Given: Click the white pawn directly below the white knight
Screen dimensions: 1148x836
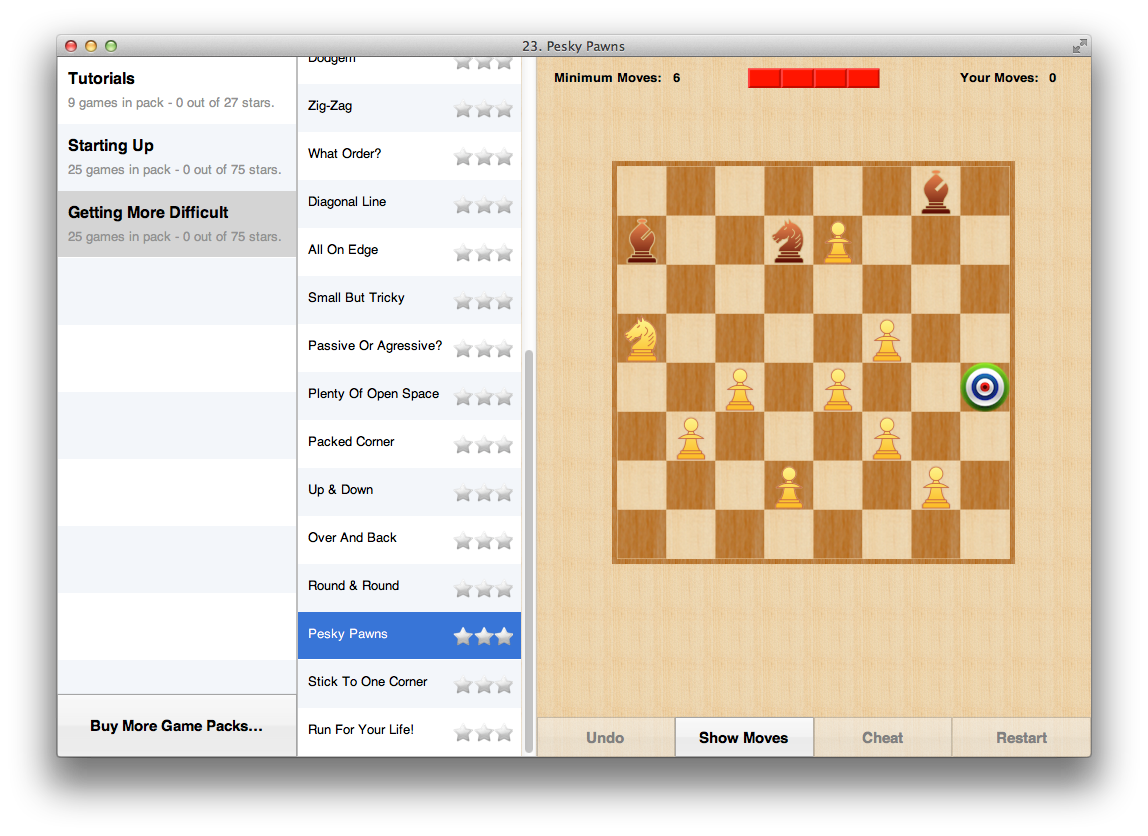Looking at the screenshot, I should (x=690, y=436).
